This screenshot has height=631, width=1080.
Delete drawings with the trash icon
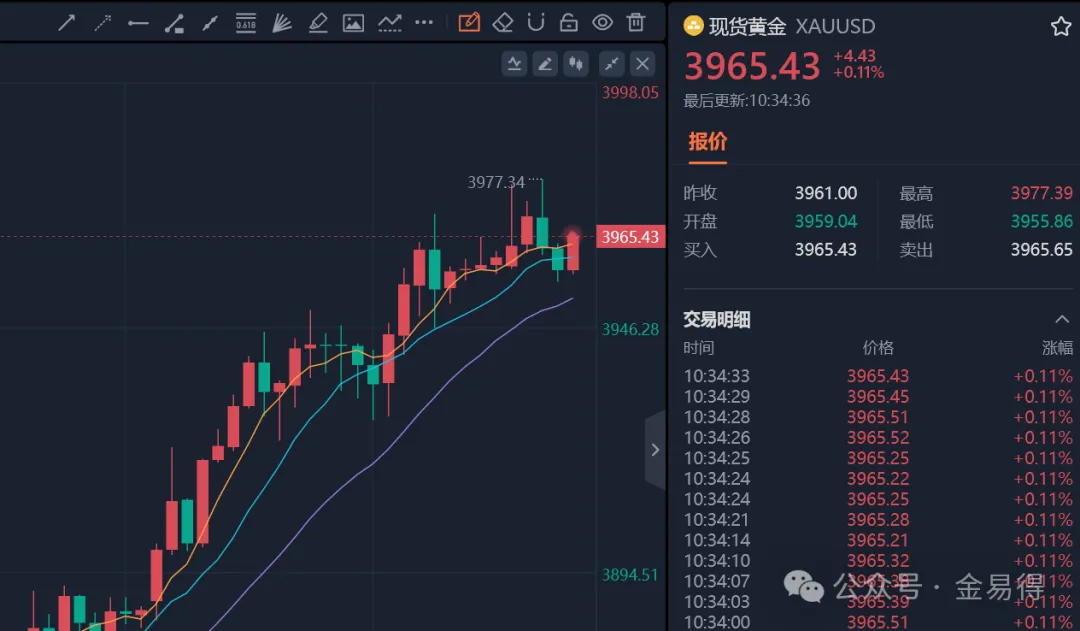636,22
